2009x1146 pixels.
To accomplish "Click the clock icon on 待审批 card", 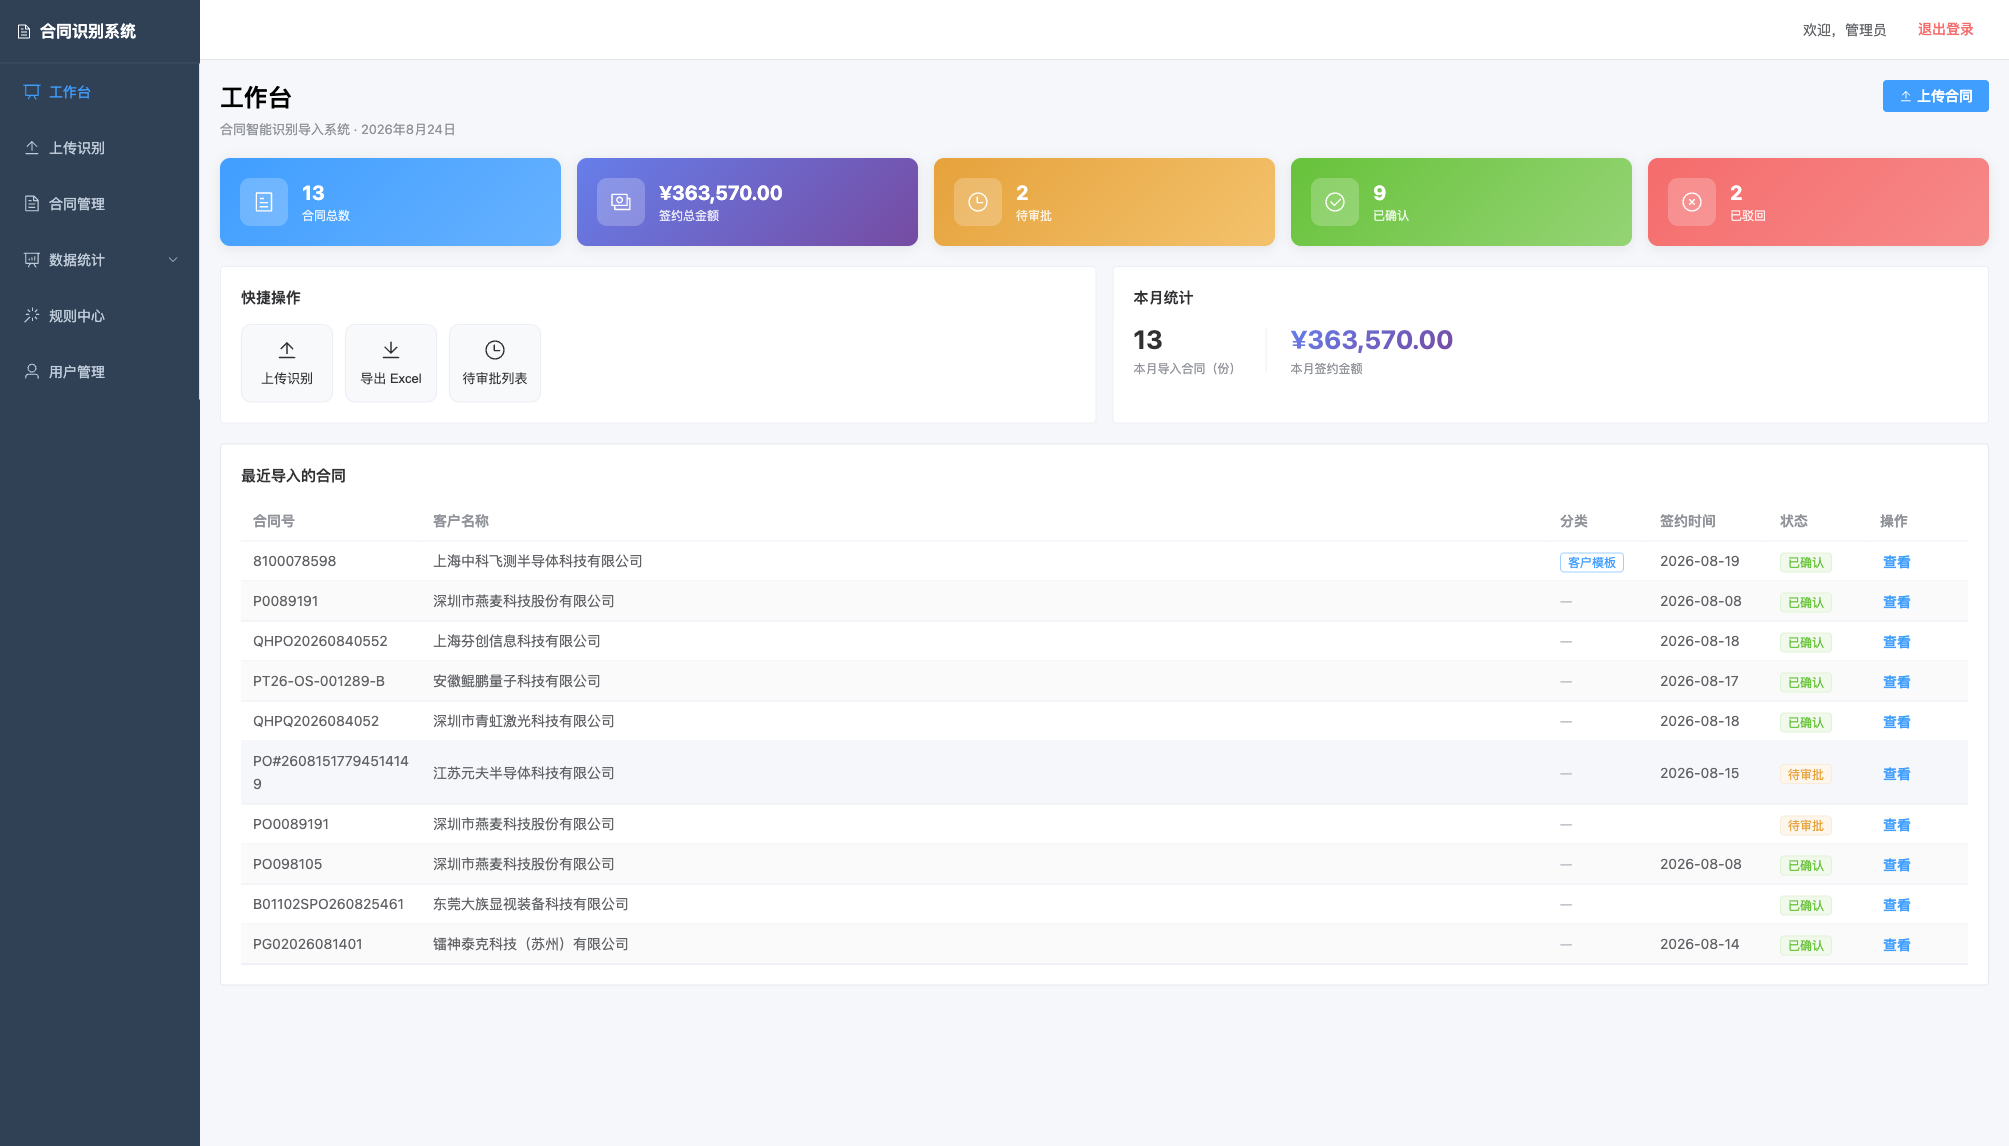I will point(978,202).
